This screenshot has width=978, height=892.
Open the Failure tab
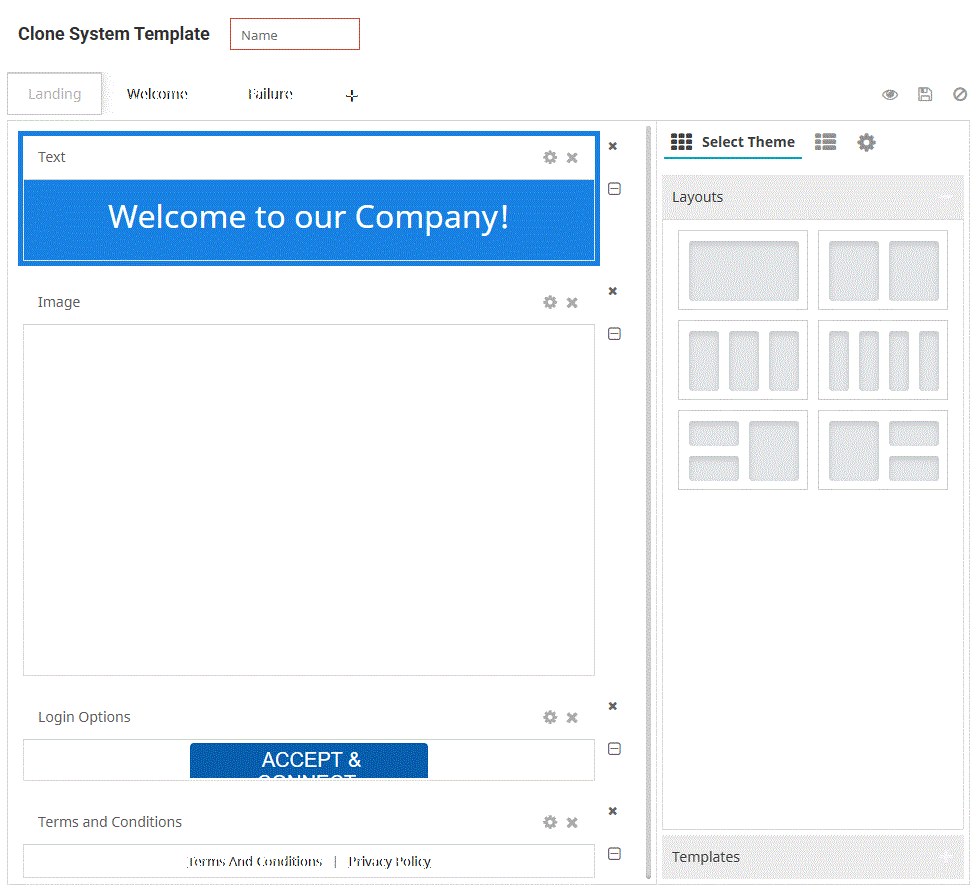270,93
